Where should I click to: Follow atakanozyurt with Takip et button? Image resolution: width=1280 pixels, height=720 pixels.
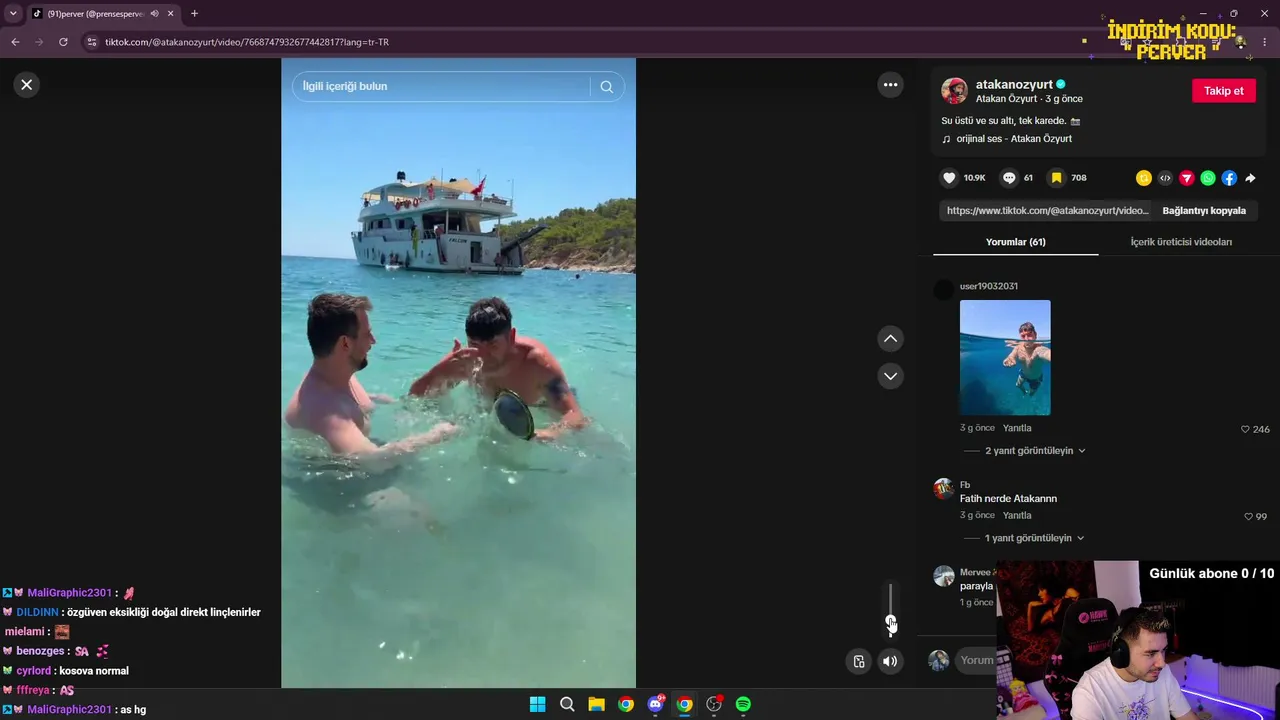click(1223, 91)
